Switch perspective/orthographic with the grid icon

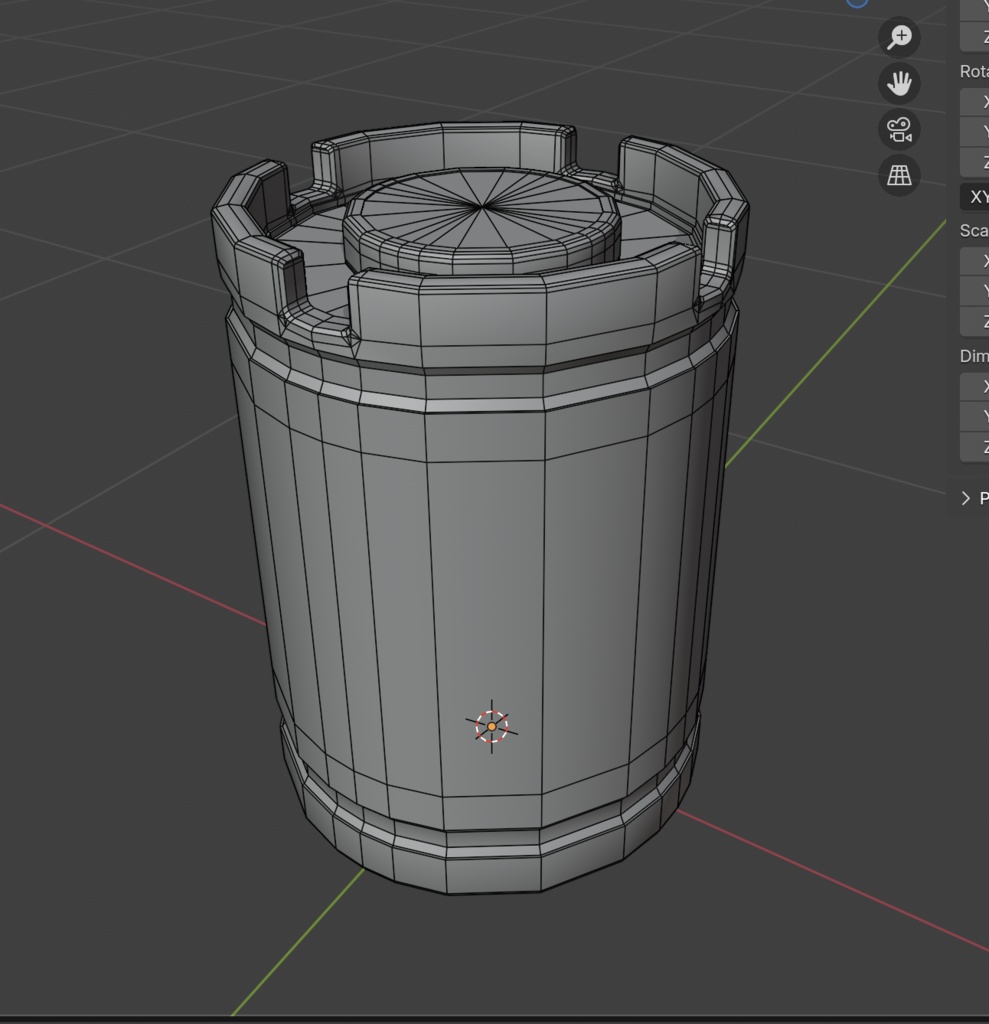coord(900,175)
